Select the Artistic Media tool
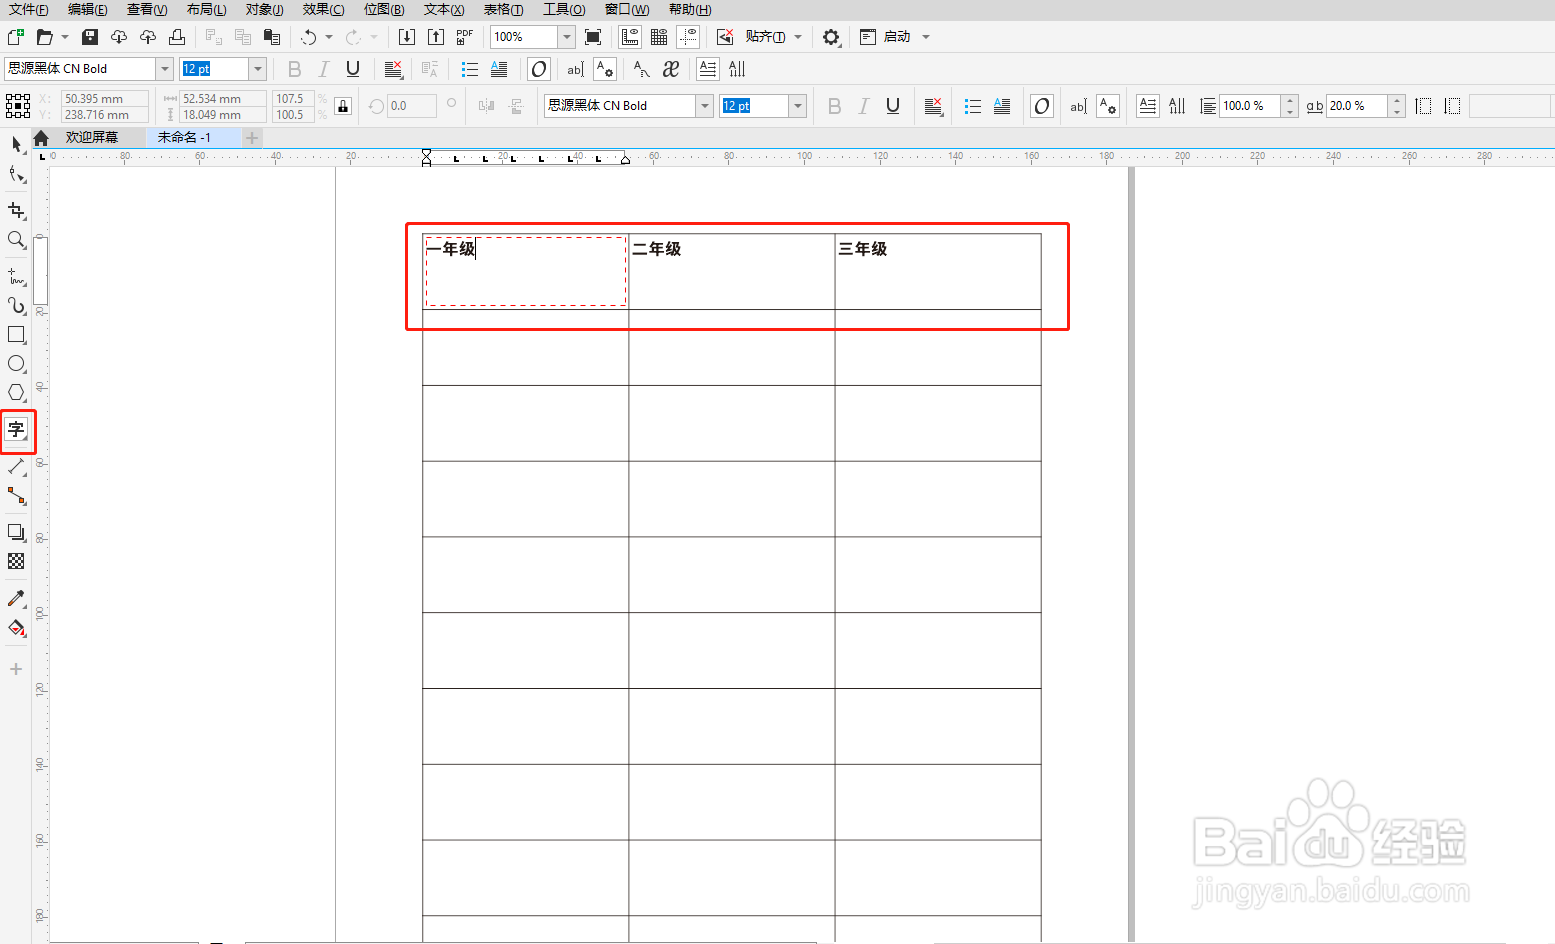1555x944 pixels. tap(16, 305)
